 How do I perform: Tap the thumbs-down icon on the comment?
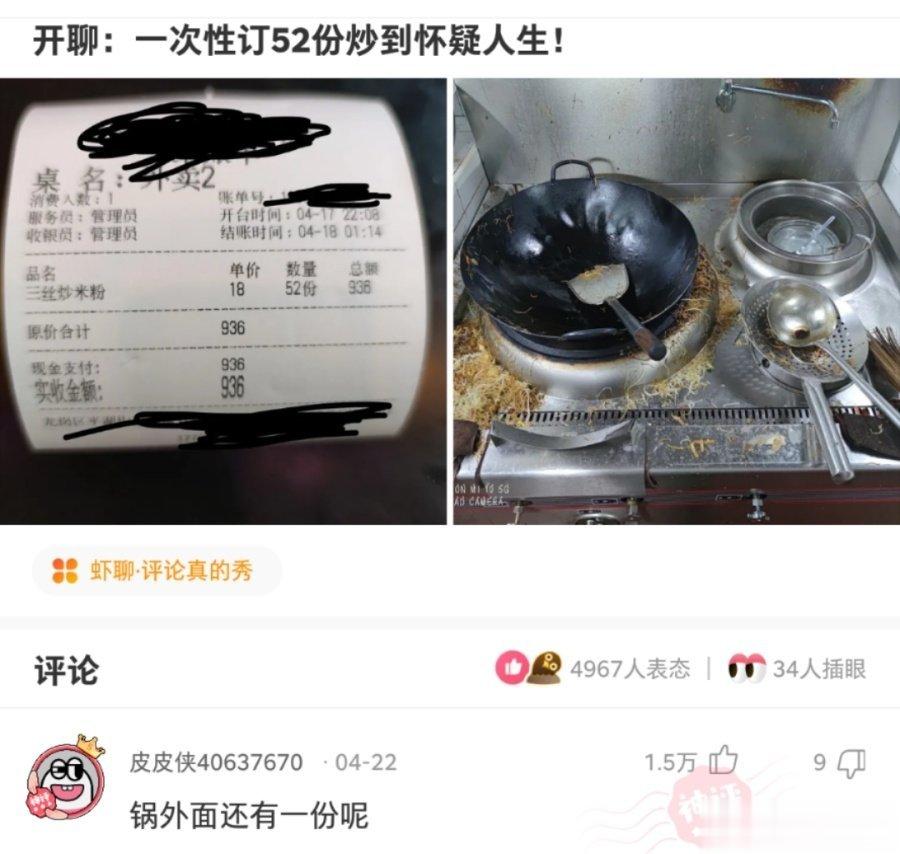pyautogui.click(x=851, y=763)
